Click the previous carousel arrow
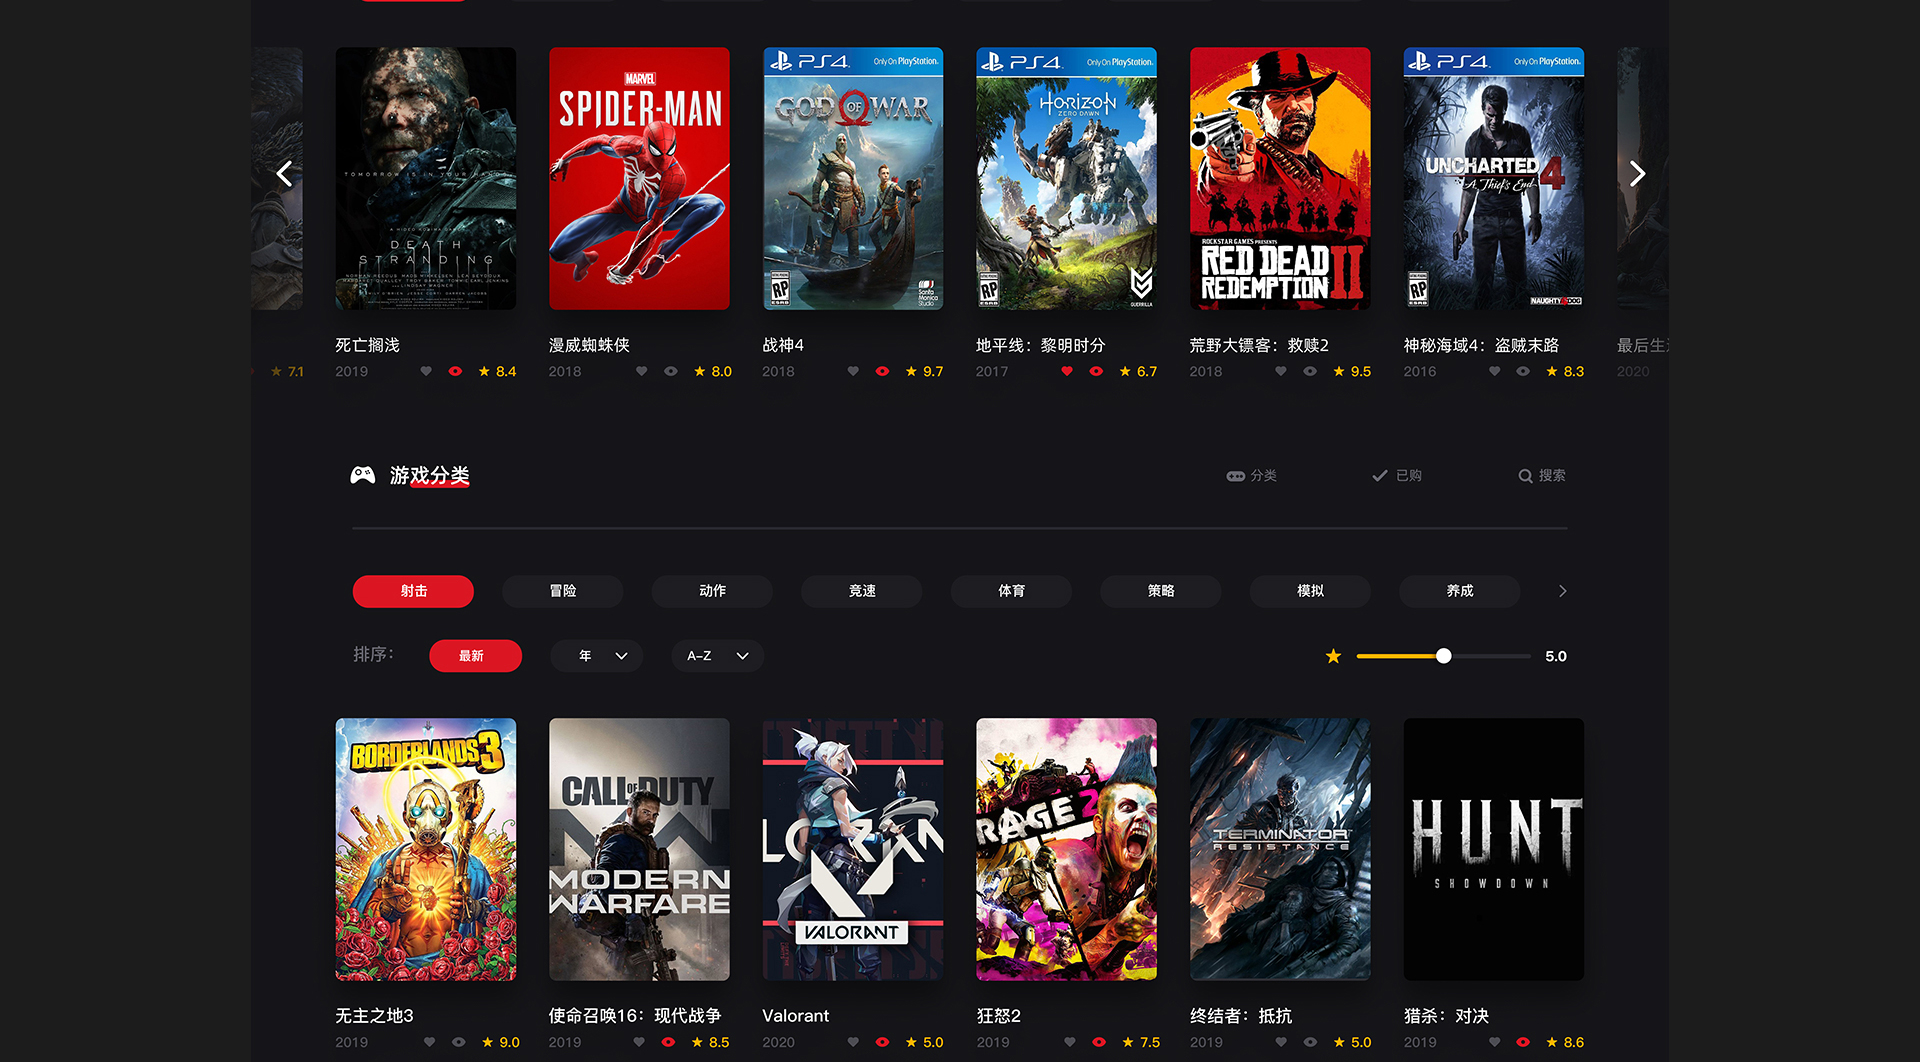The height and width of the screenshot is (1062, 1920). click(285, 174)
